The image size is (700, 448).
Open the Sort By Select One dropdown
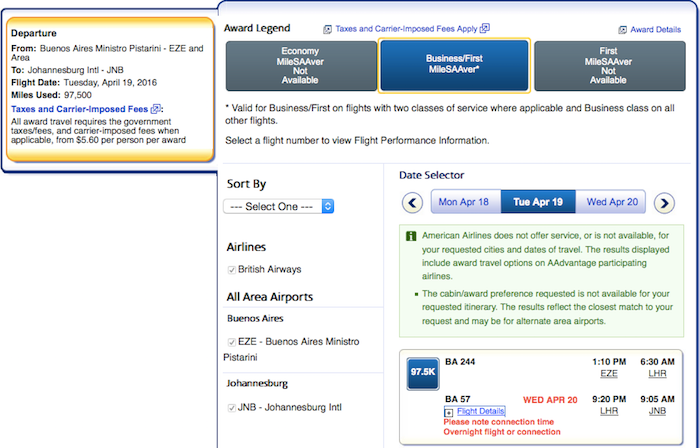click(x=279, y=206)
